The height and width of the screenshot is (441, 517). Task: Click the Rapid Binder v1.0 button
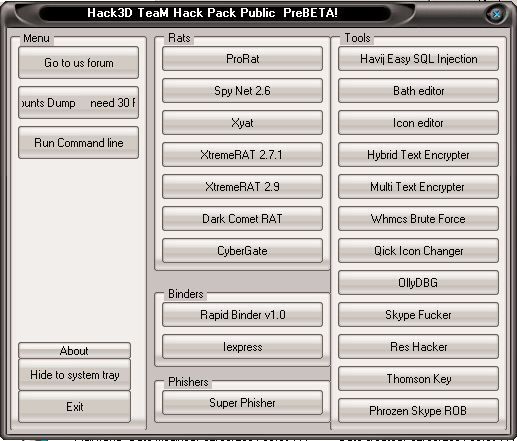coord(242,315)
